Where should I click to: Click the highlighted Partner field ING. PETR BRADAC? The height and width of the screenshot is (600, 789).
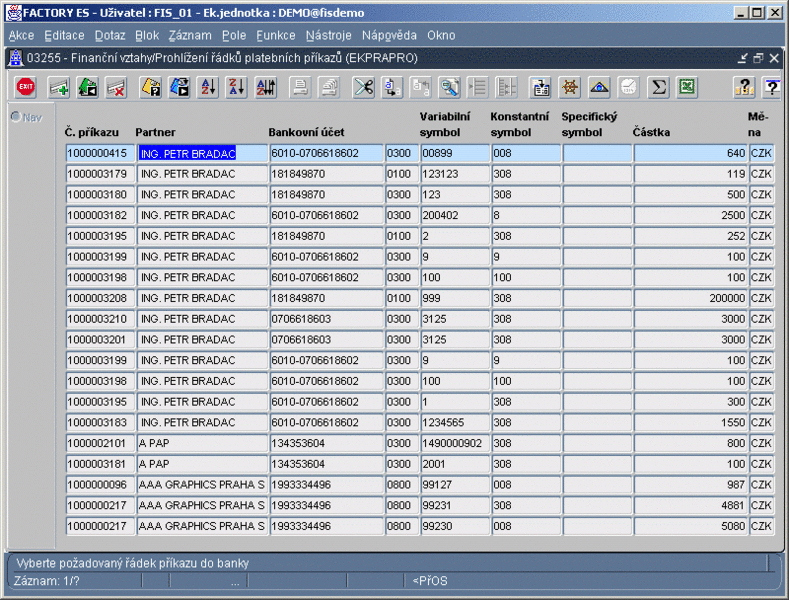click(x=202, y=153)
